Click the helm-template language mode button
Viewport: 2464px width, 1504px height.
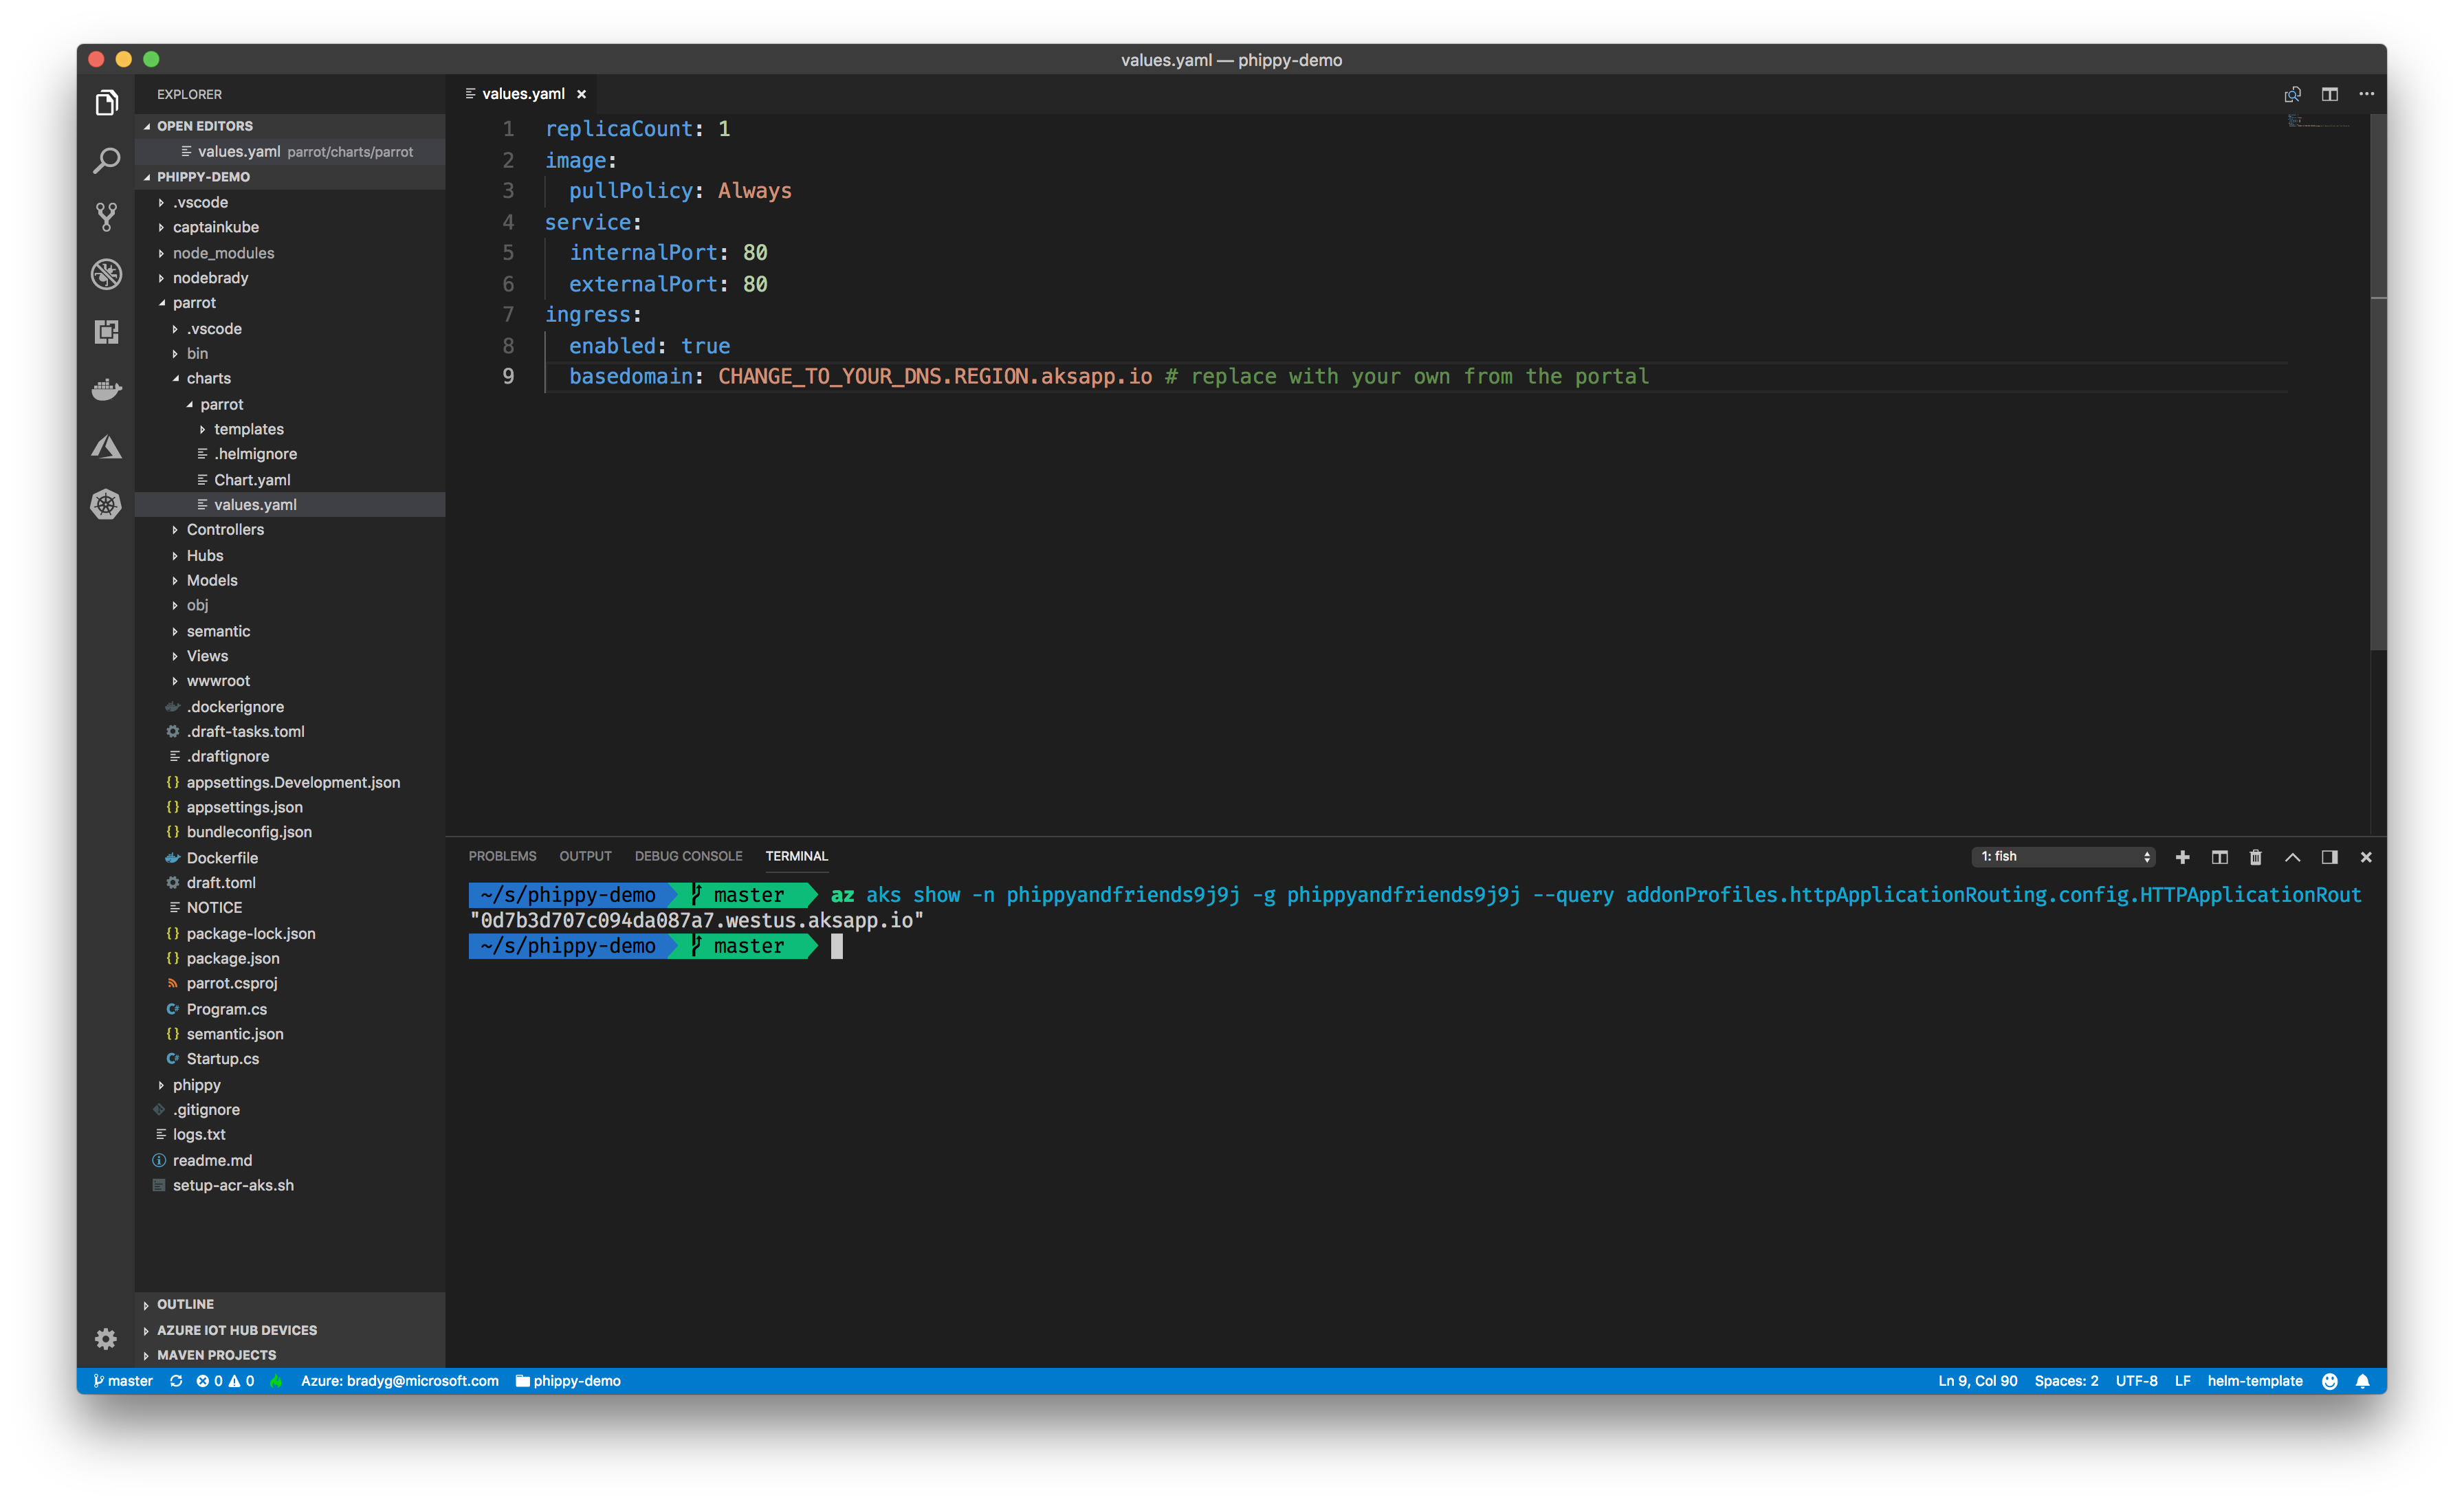tap(2254, 1381)
